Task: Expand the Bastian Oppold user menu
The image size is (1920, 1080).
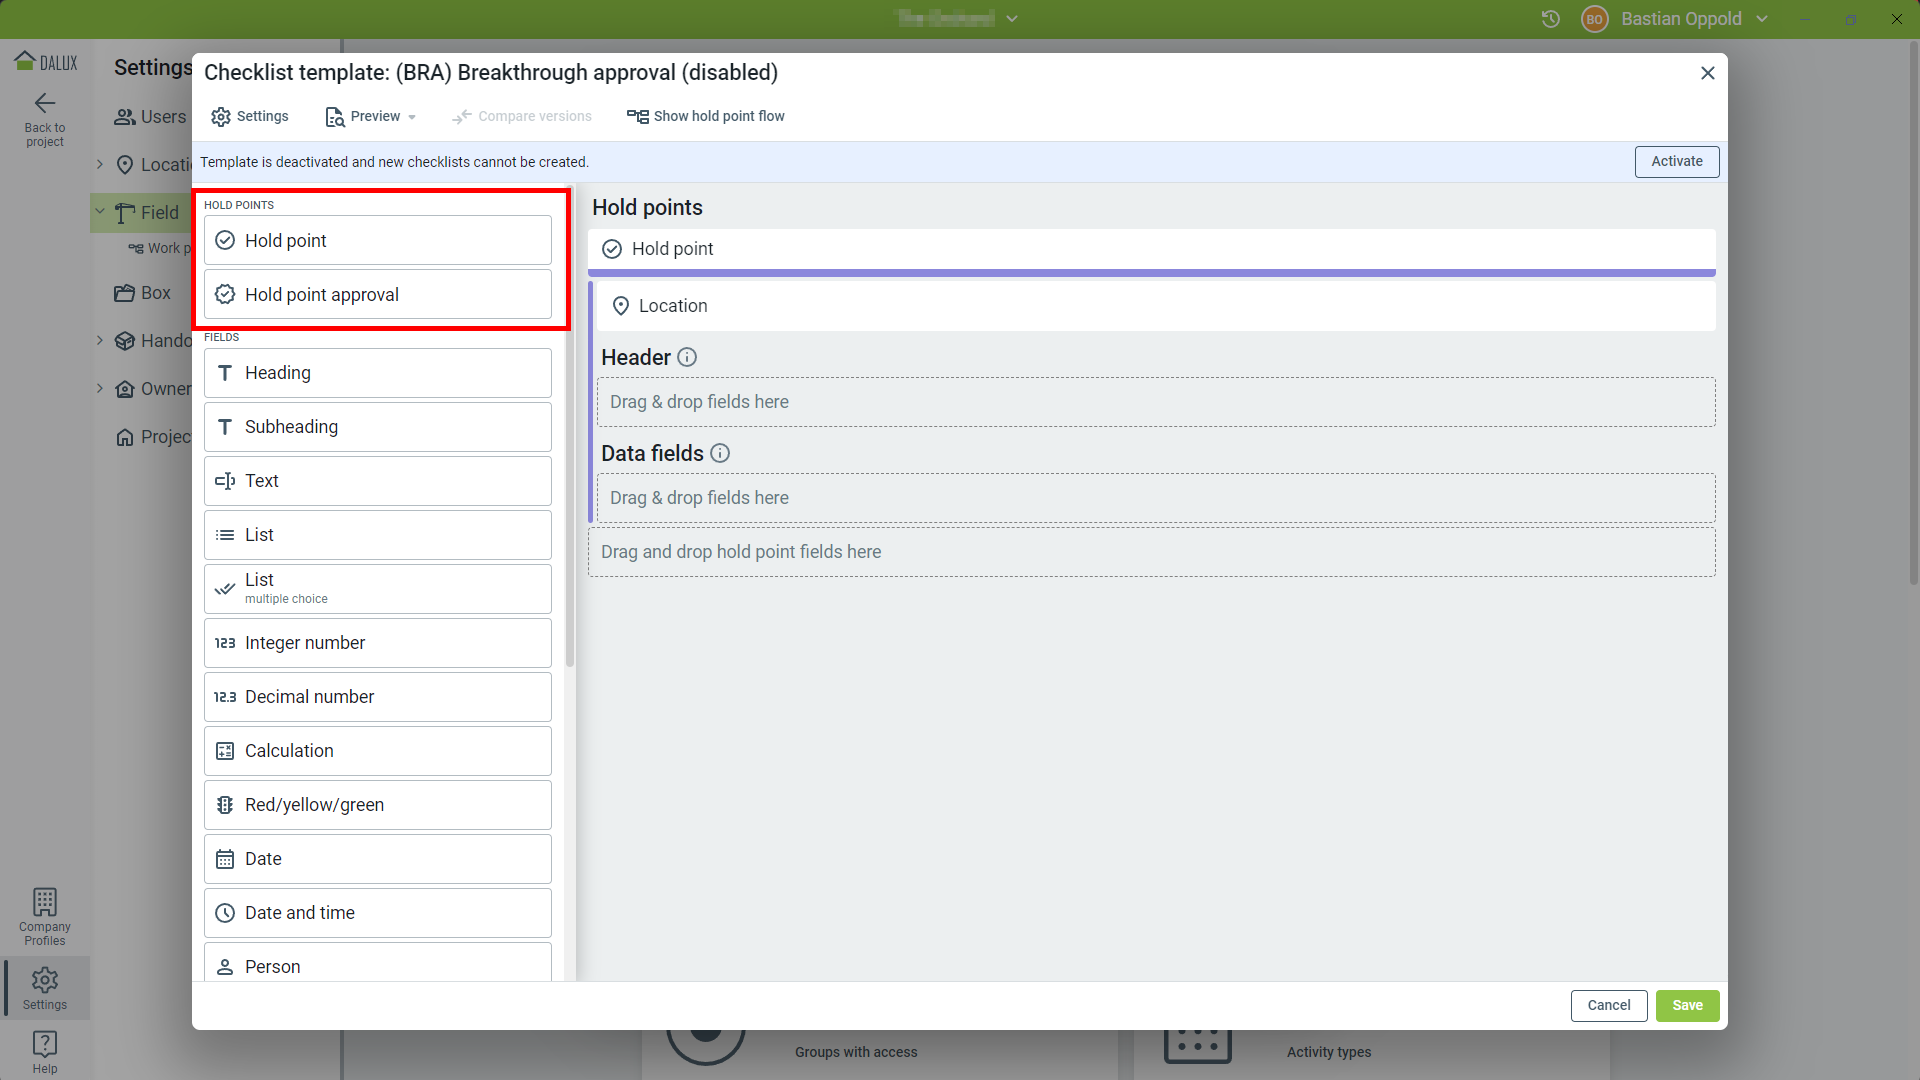Action: coord(1761,19)
